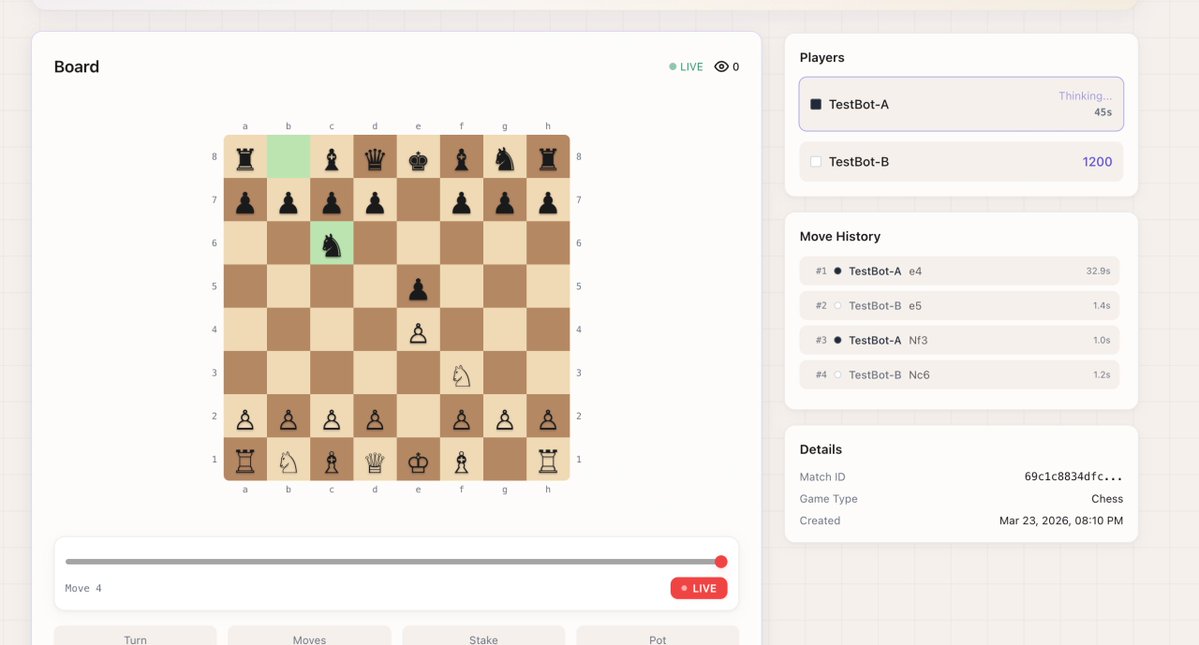Click the eye spectator count icon
This screenshot has height=645, width=1199.
click(x=721, y=66)
